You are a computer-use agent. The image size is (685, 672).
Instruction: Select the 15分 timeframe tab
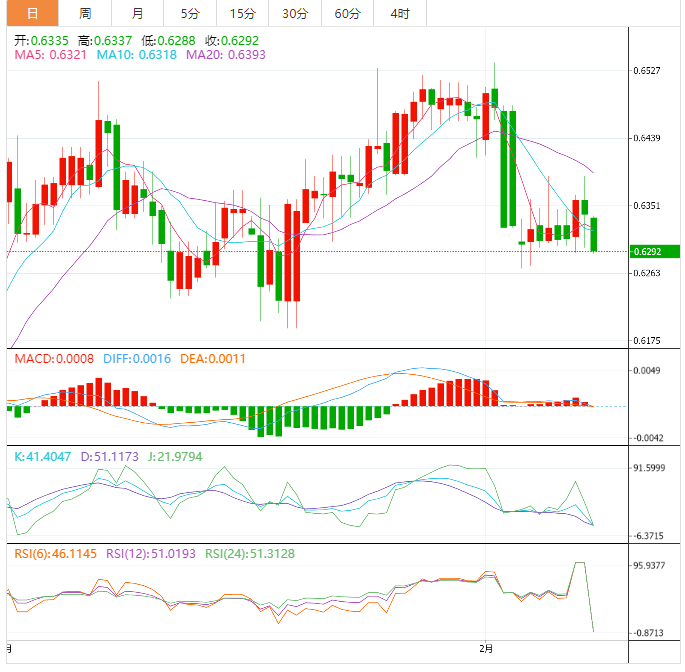[242, 13]
